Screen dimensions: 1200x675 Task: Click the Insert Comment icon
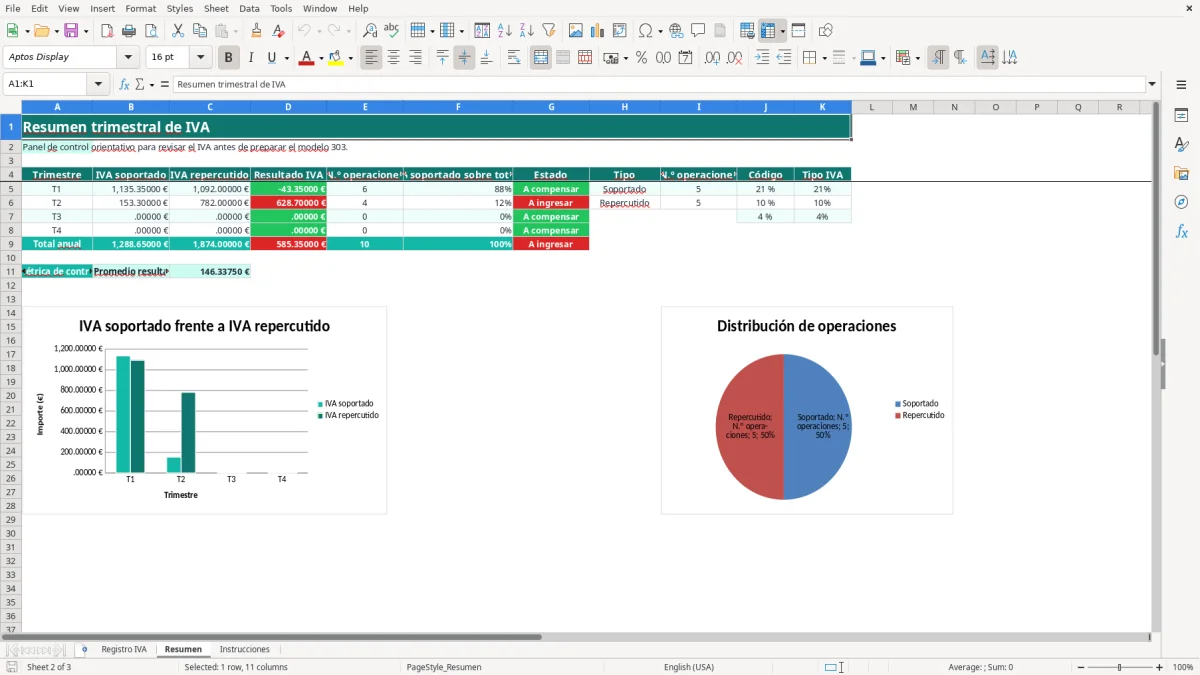[698, 31]
